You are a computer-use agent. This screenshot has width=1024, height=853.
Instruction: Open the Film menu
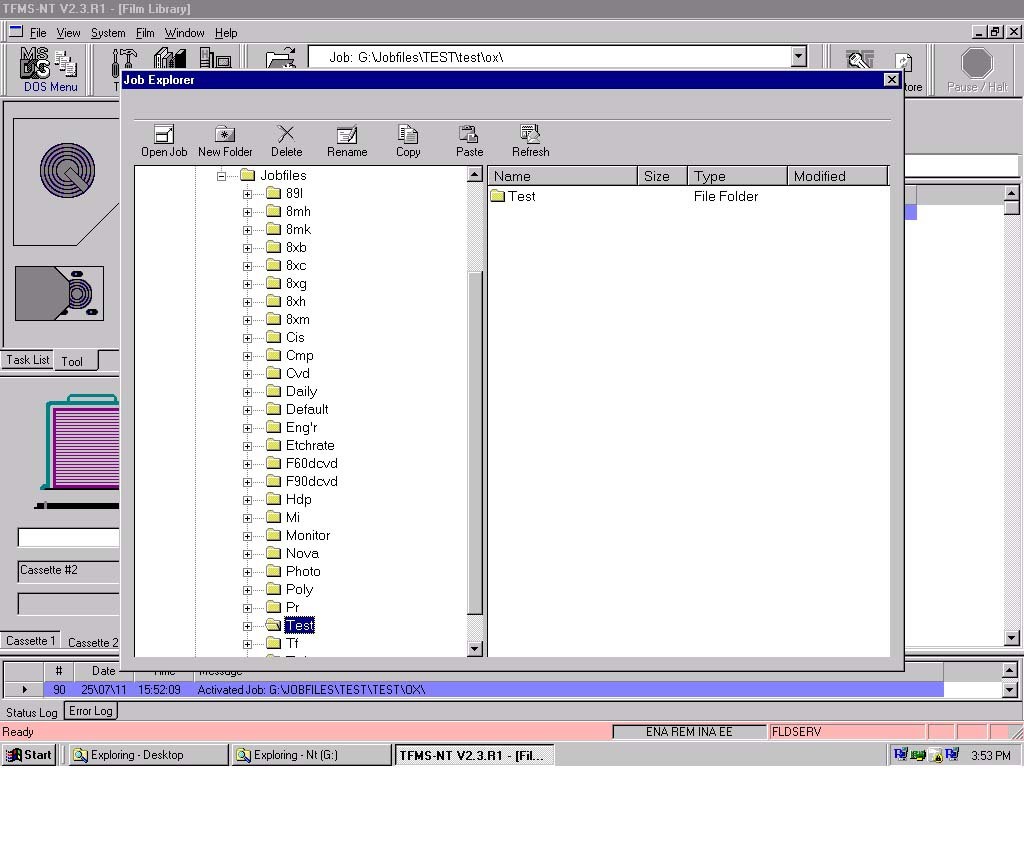point(145,33)
